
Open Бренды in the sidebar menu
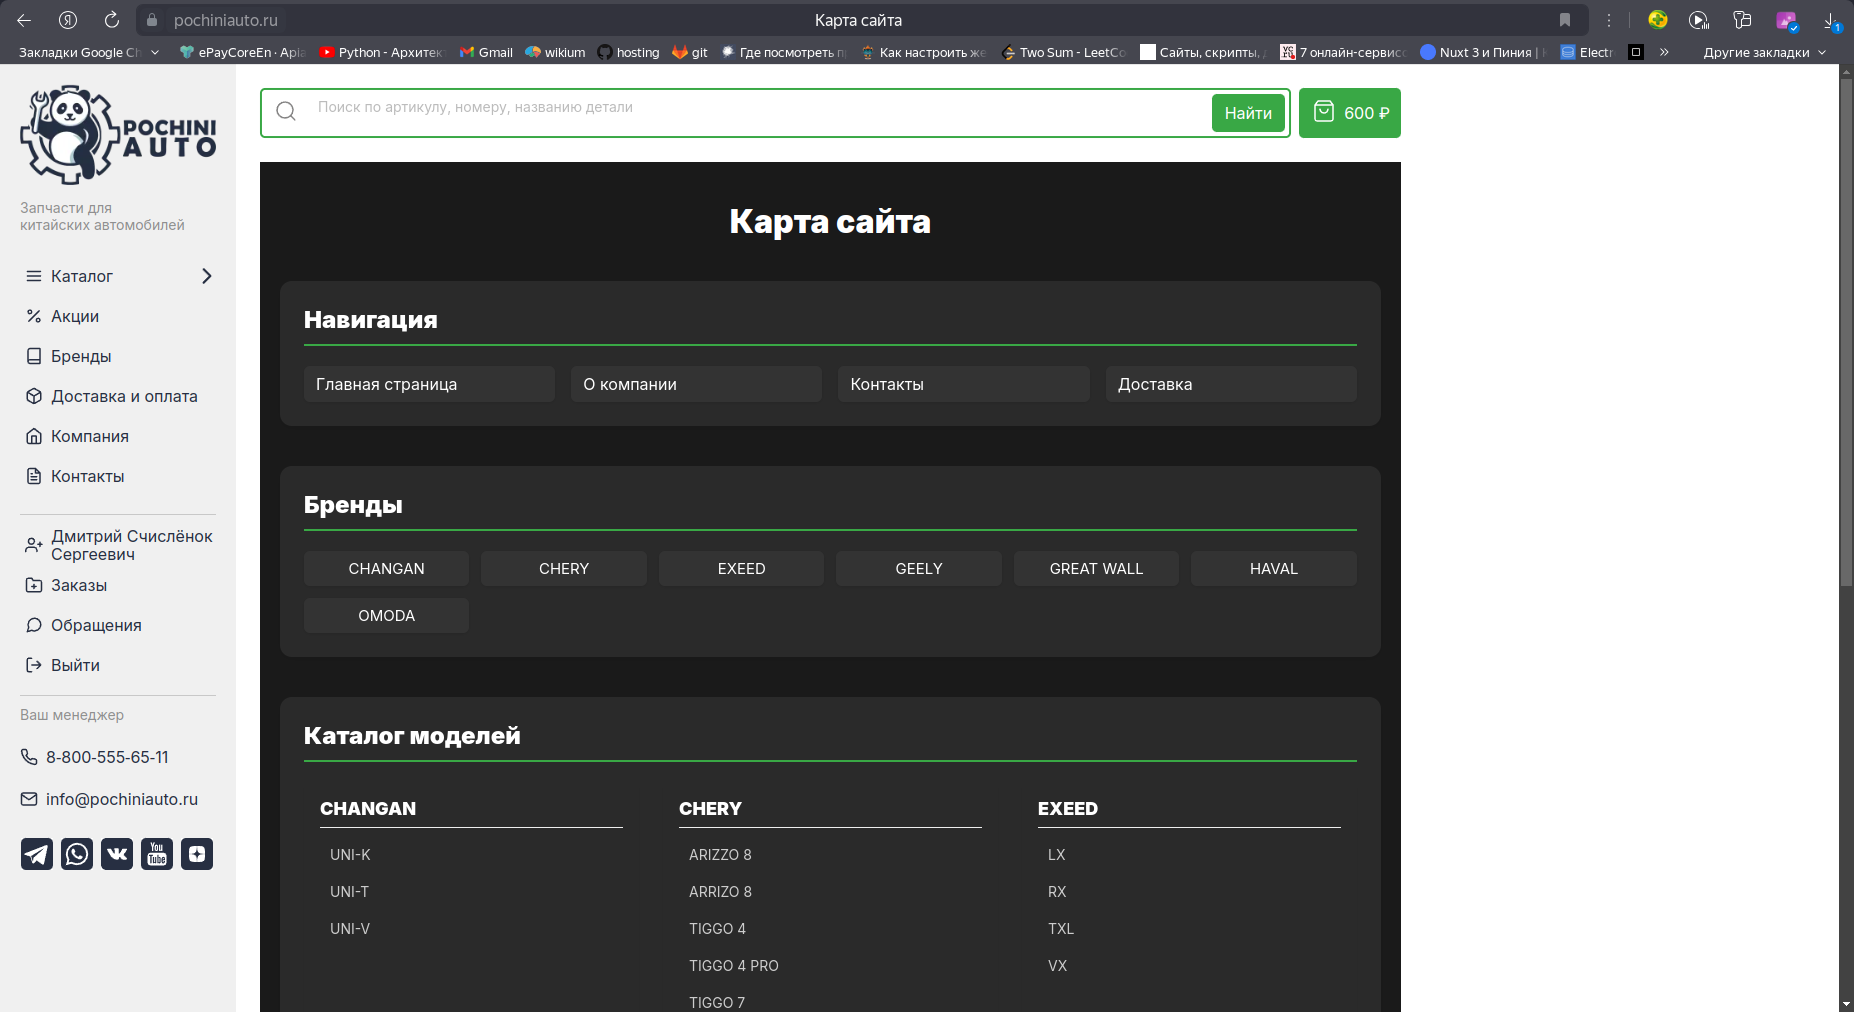tap(81, 356)
